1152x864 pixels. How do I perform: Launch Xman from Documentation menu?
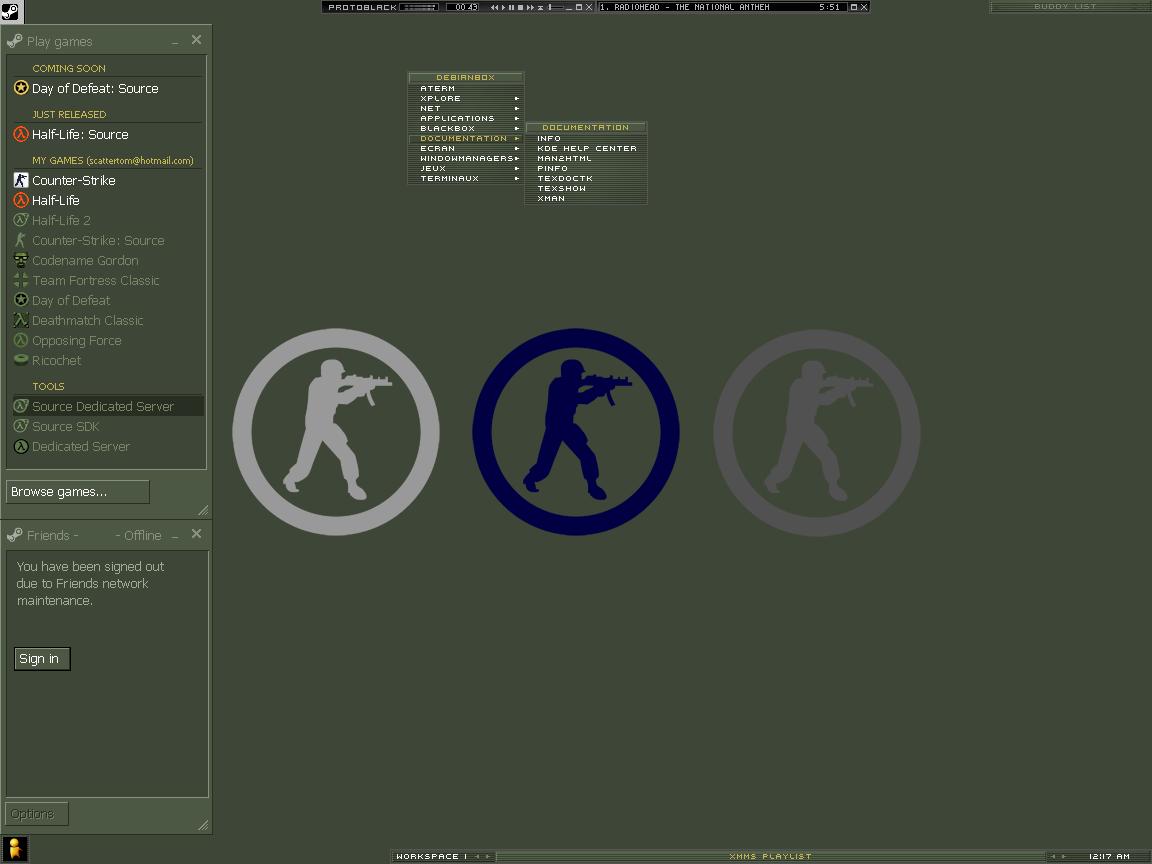click(586, 198)
